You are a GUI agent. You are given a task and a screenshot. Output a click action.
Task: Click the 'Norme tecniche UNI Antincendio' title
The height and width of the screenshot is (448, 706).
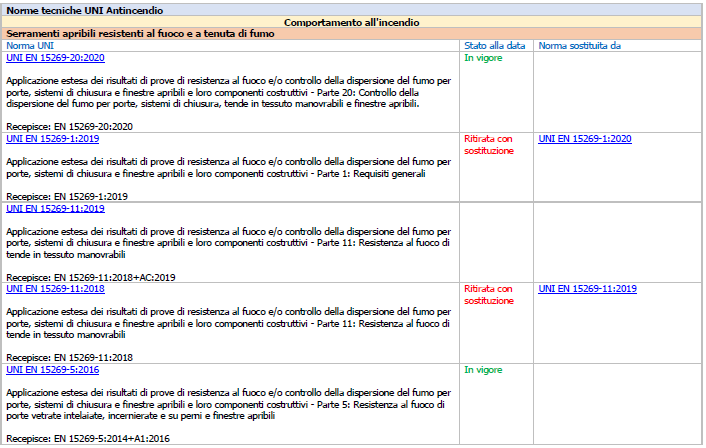tap(85, 10)
